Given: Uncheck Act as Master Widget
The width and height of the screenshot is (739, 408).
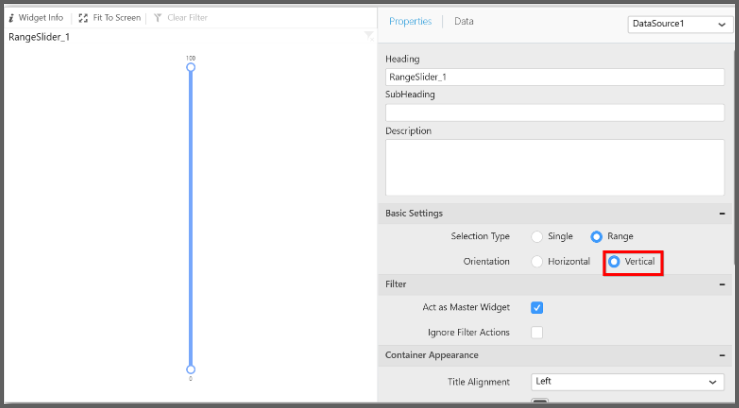Looking at the screenshot, I should click(x=537, y=308).
